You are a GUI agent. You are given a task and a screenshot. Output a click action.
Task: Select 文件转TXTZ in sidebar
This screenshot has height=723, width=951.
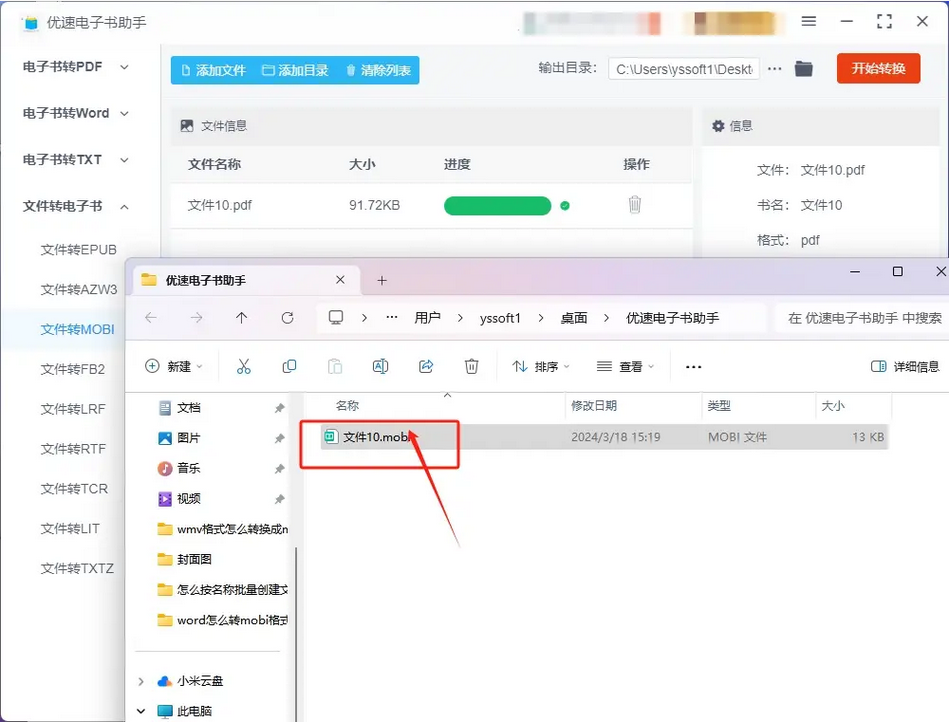click(x=77, y=568)
